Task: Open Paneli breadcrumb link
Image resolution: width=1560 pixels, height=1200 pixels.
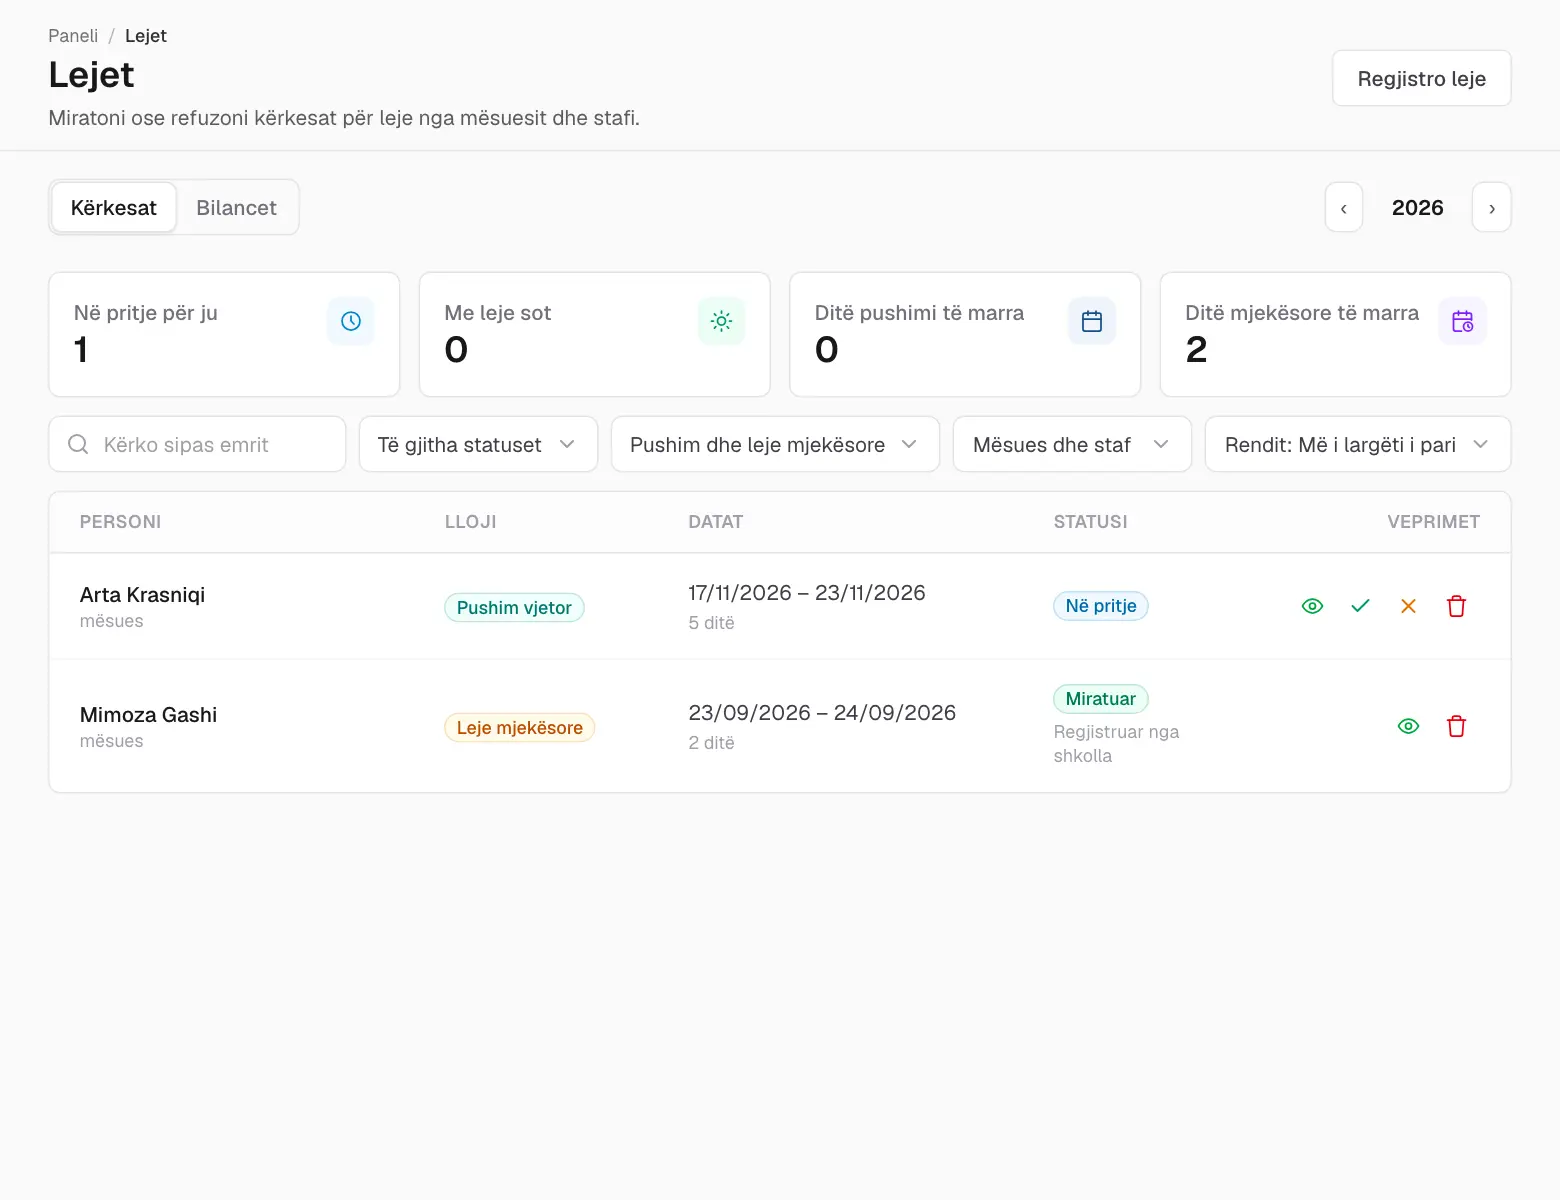Action: tap(73, 36)
